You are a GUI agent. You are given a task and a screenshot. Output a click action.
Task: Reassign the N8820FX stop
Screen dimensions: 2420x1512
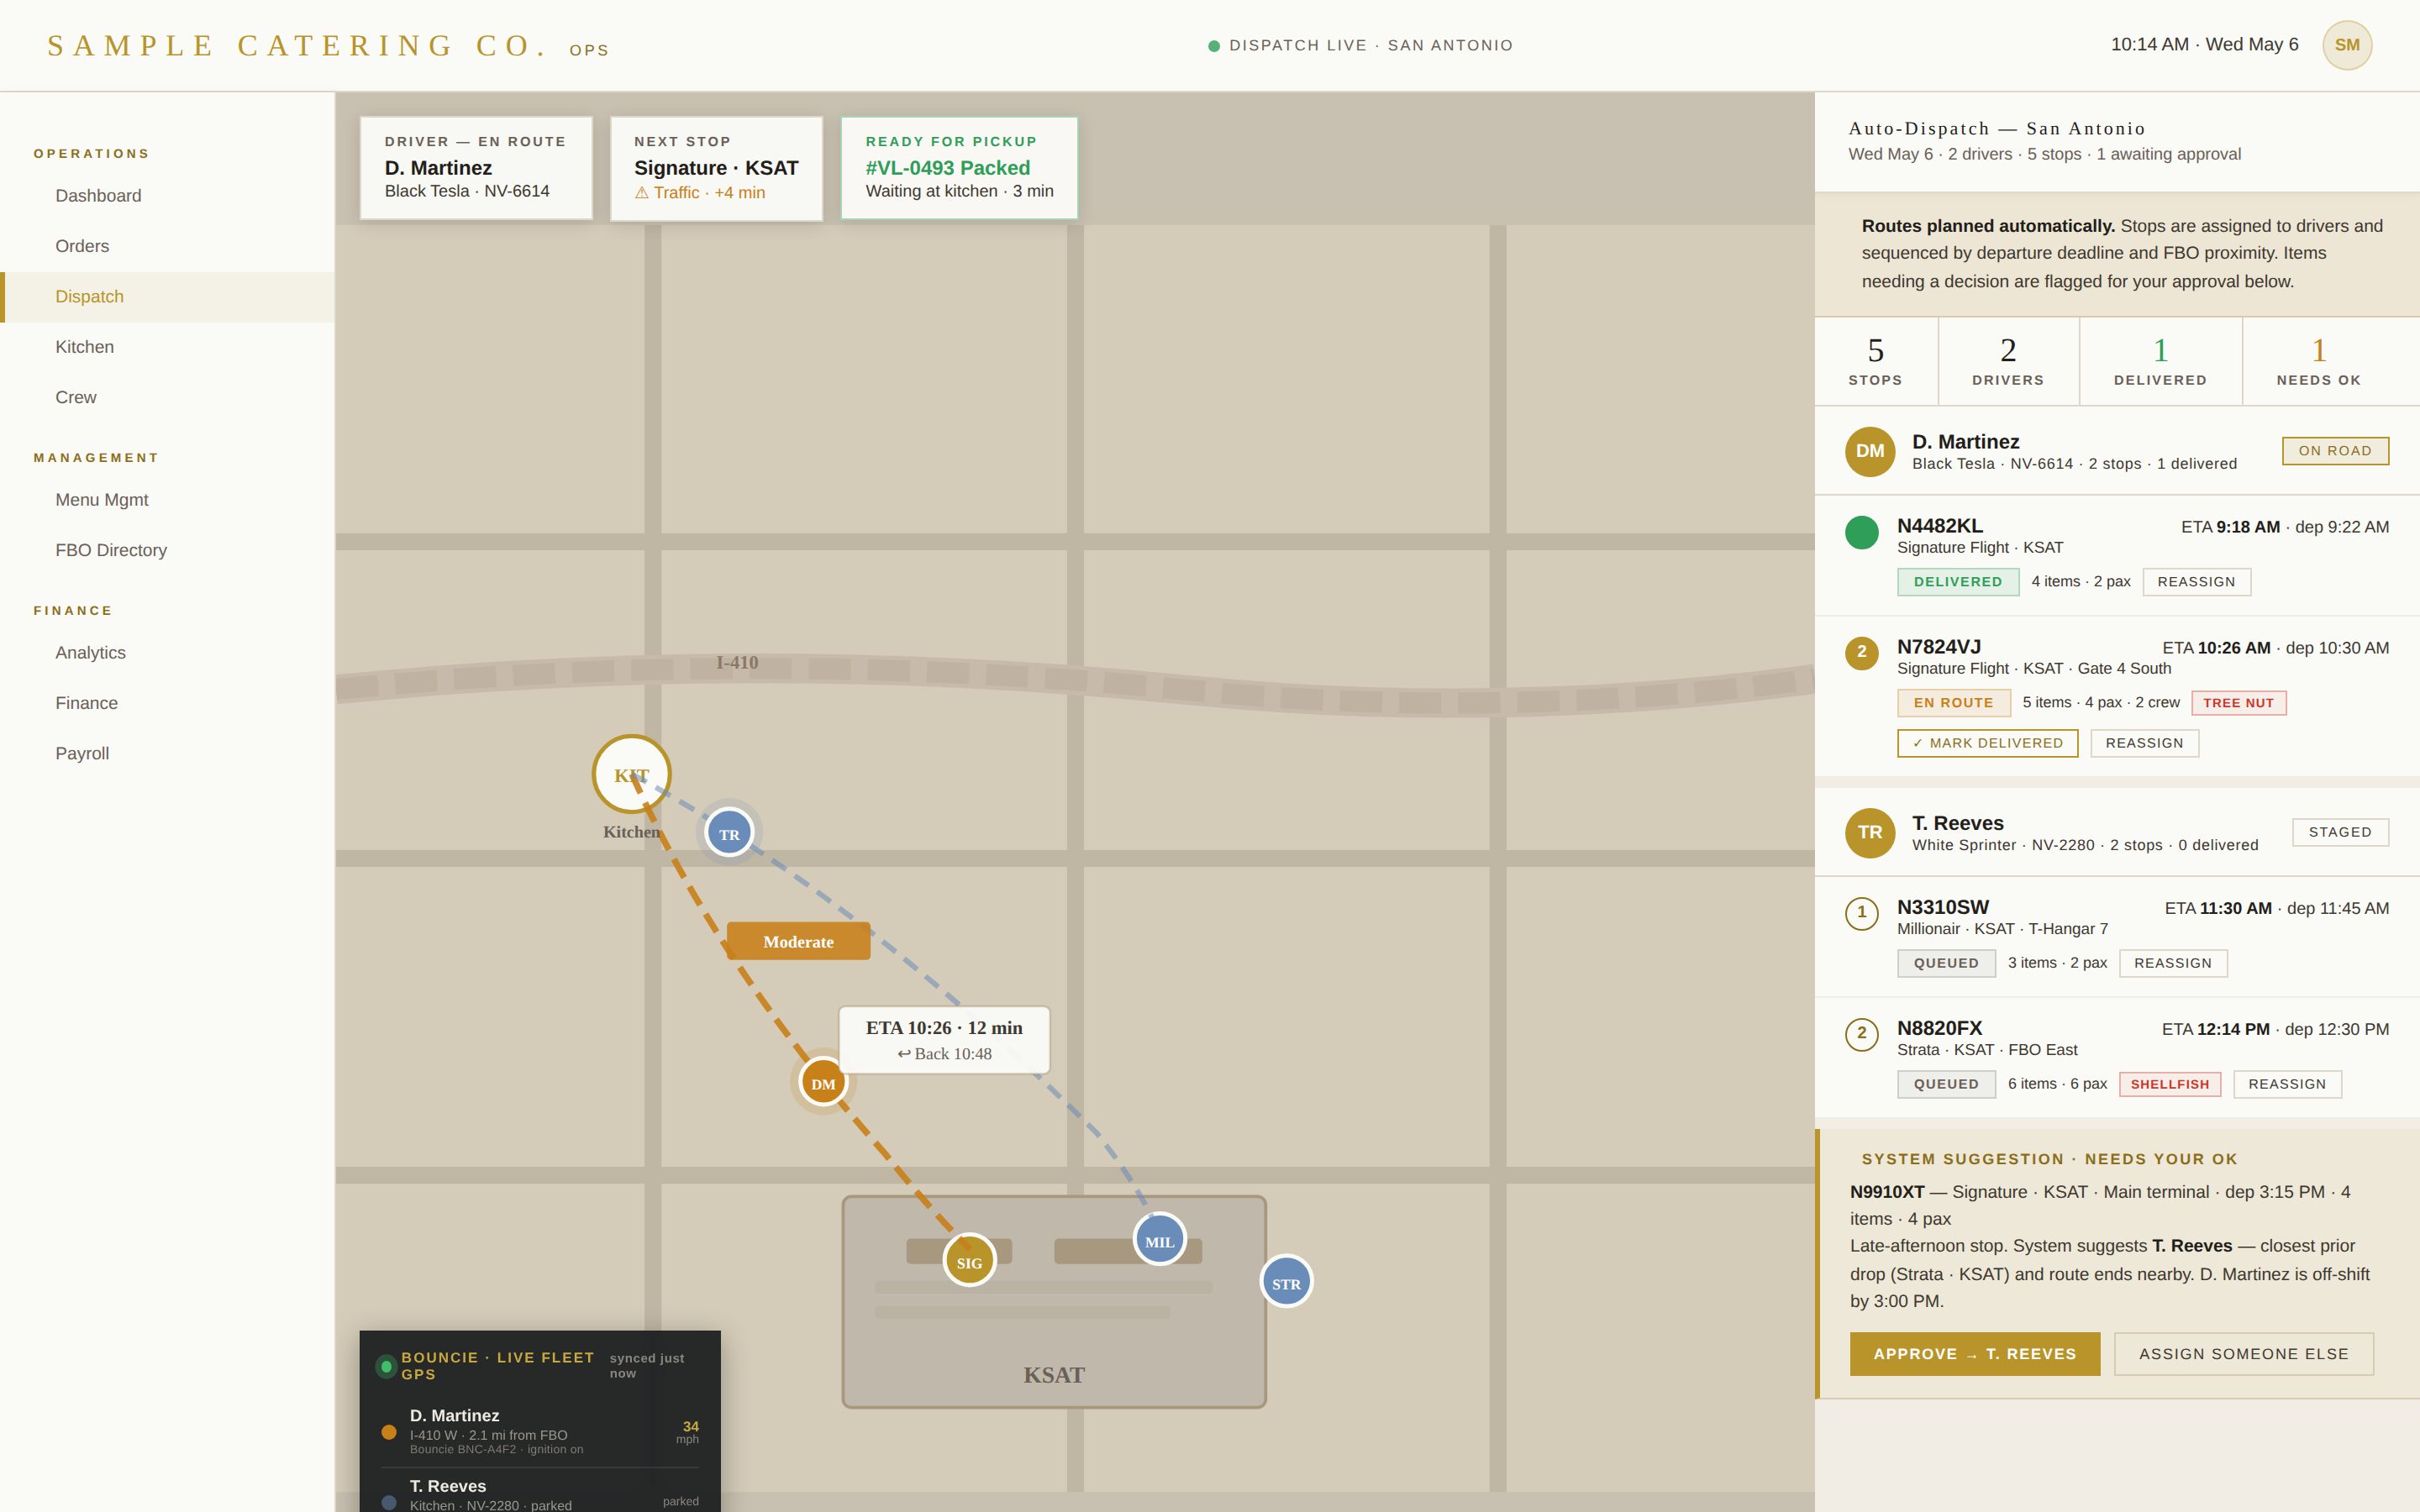2287,1084
